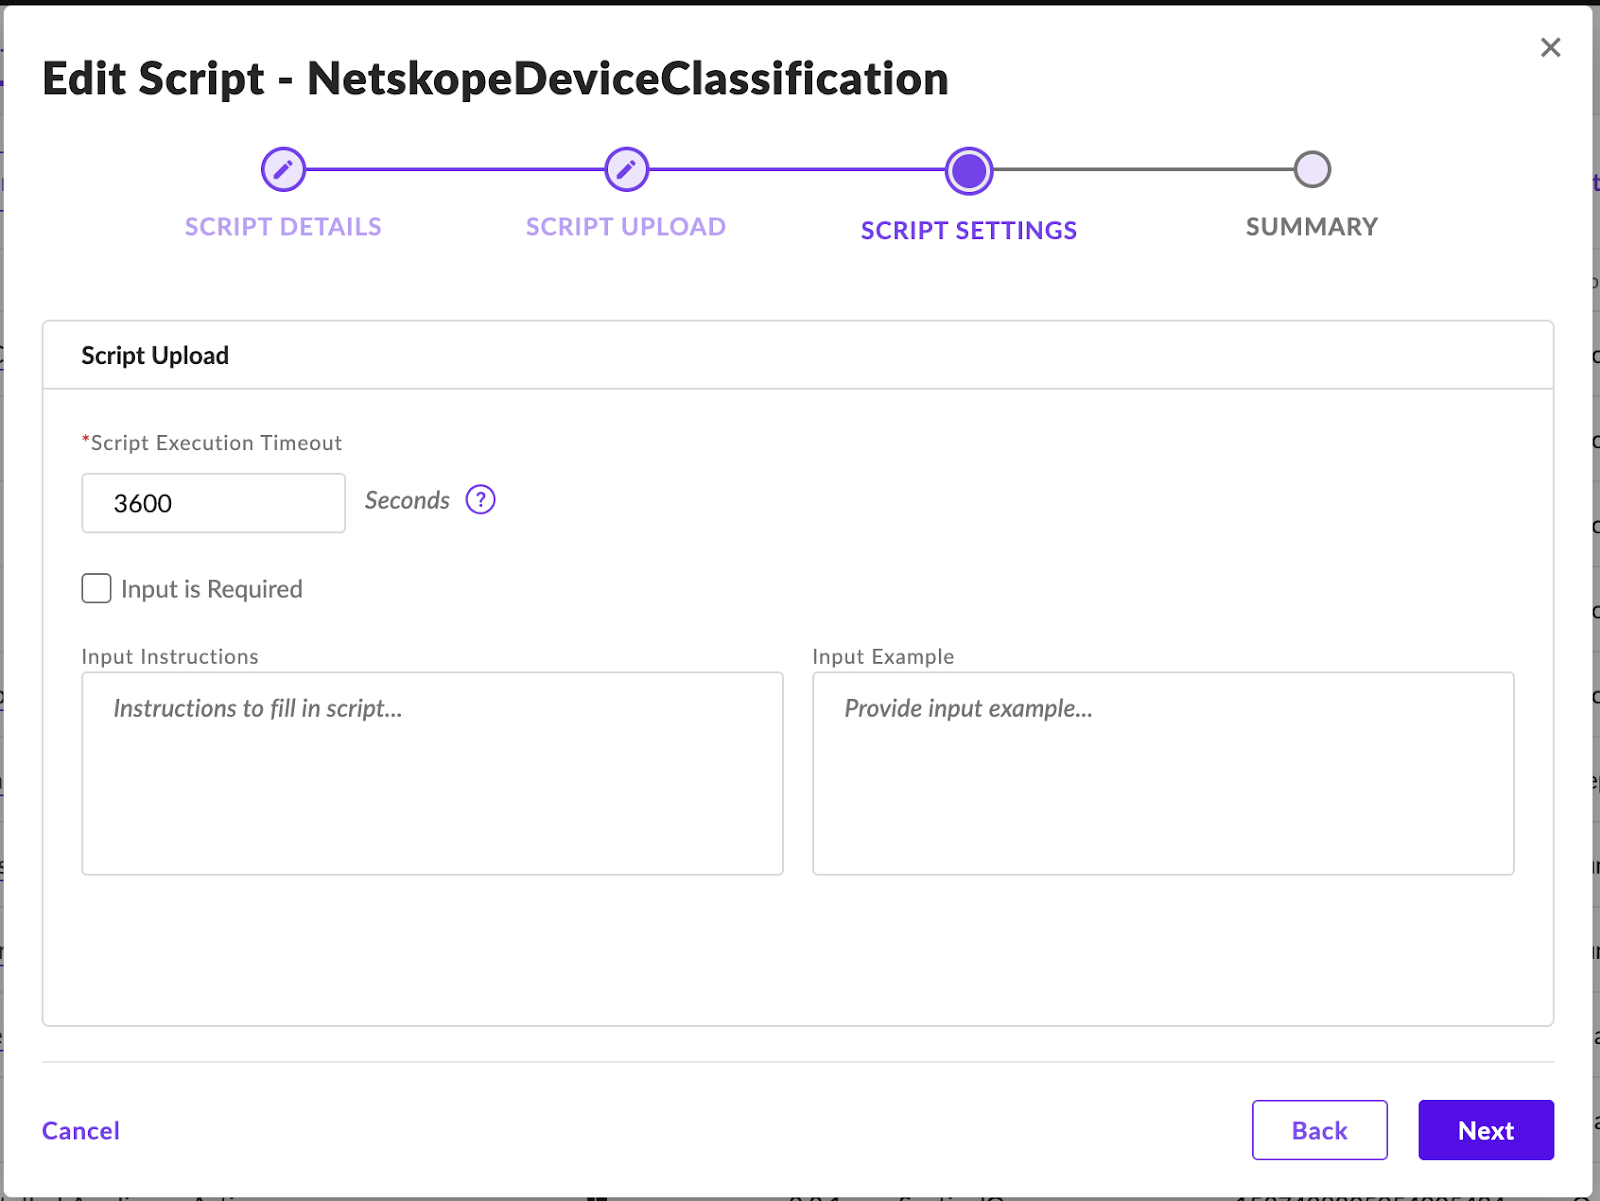
Task: Enable the Input is Required checkbox
Action: pyautogui.click(x=96, y=588)
